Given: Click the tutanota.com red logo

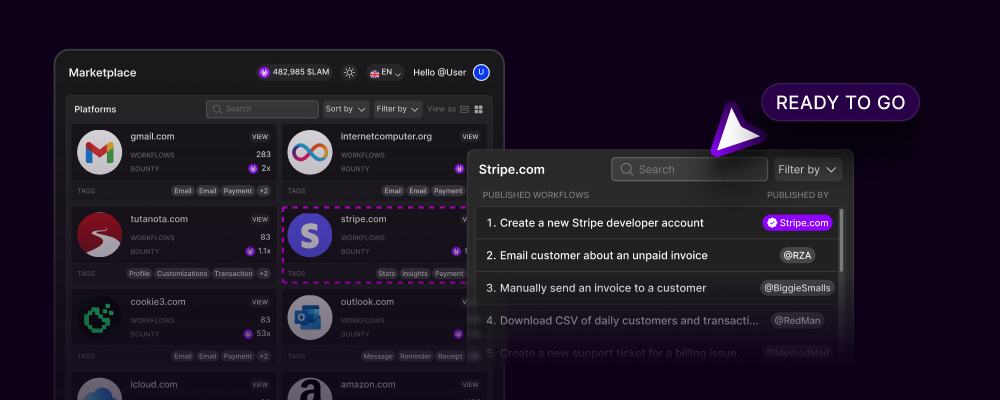Looking at the screenshot, I should click(x=99, y=235).
